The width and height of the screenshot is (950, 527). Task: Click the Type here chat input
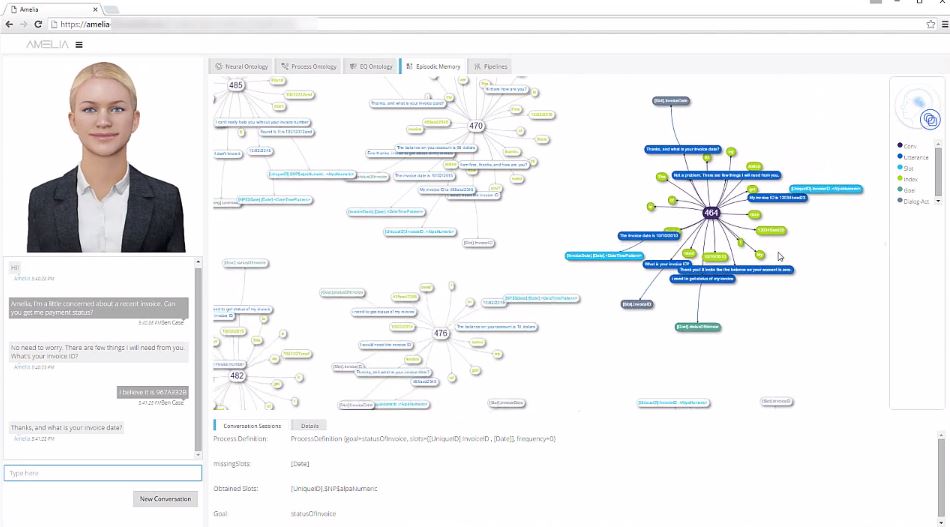(x=102, y=473)
